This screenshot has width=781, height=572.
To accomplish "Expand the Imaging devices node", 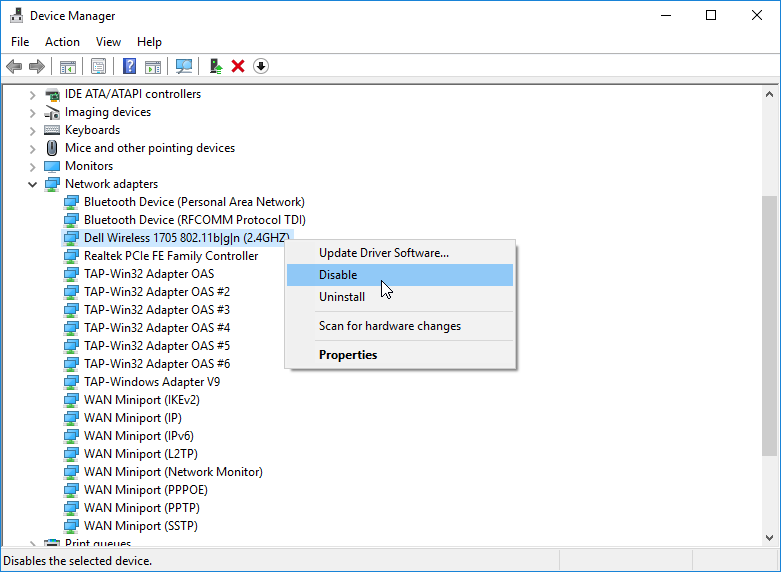I will coord(32,113).
